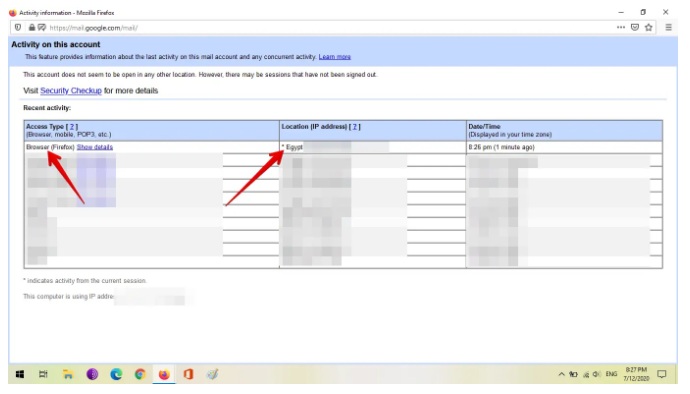This screenshot has height=394, width=690.
Task: Open File Explorer from the taskbar
Action: click(68, 374)
